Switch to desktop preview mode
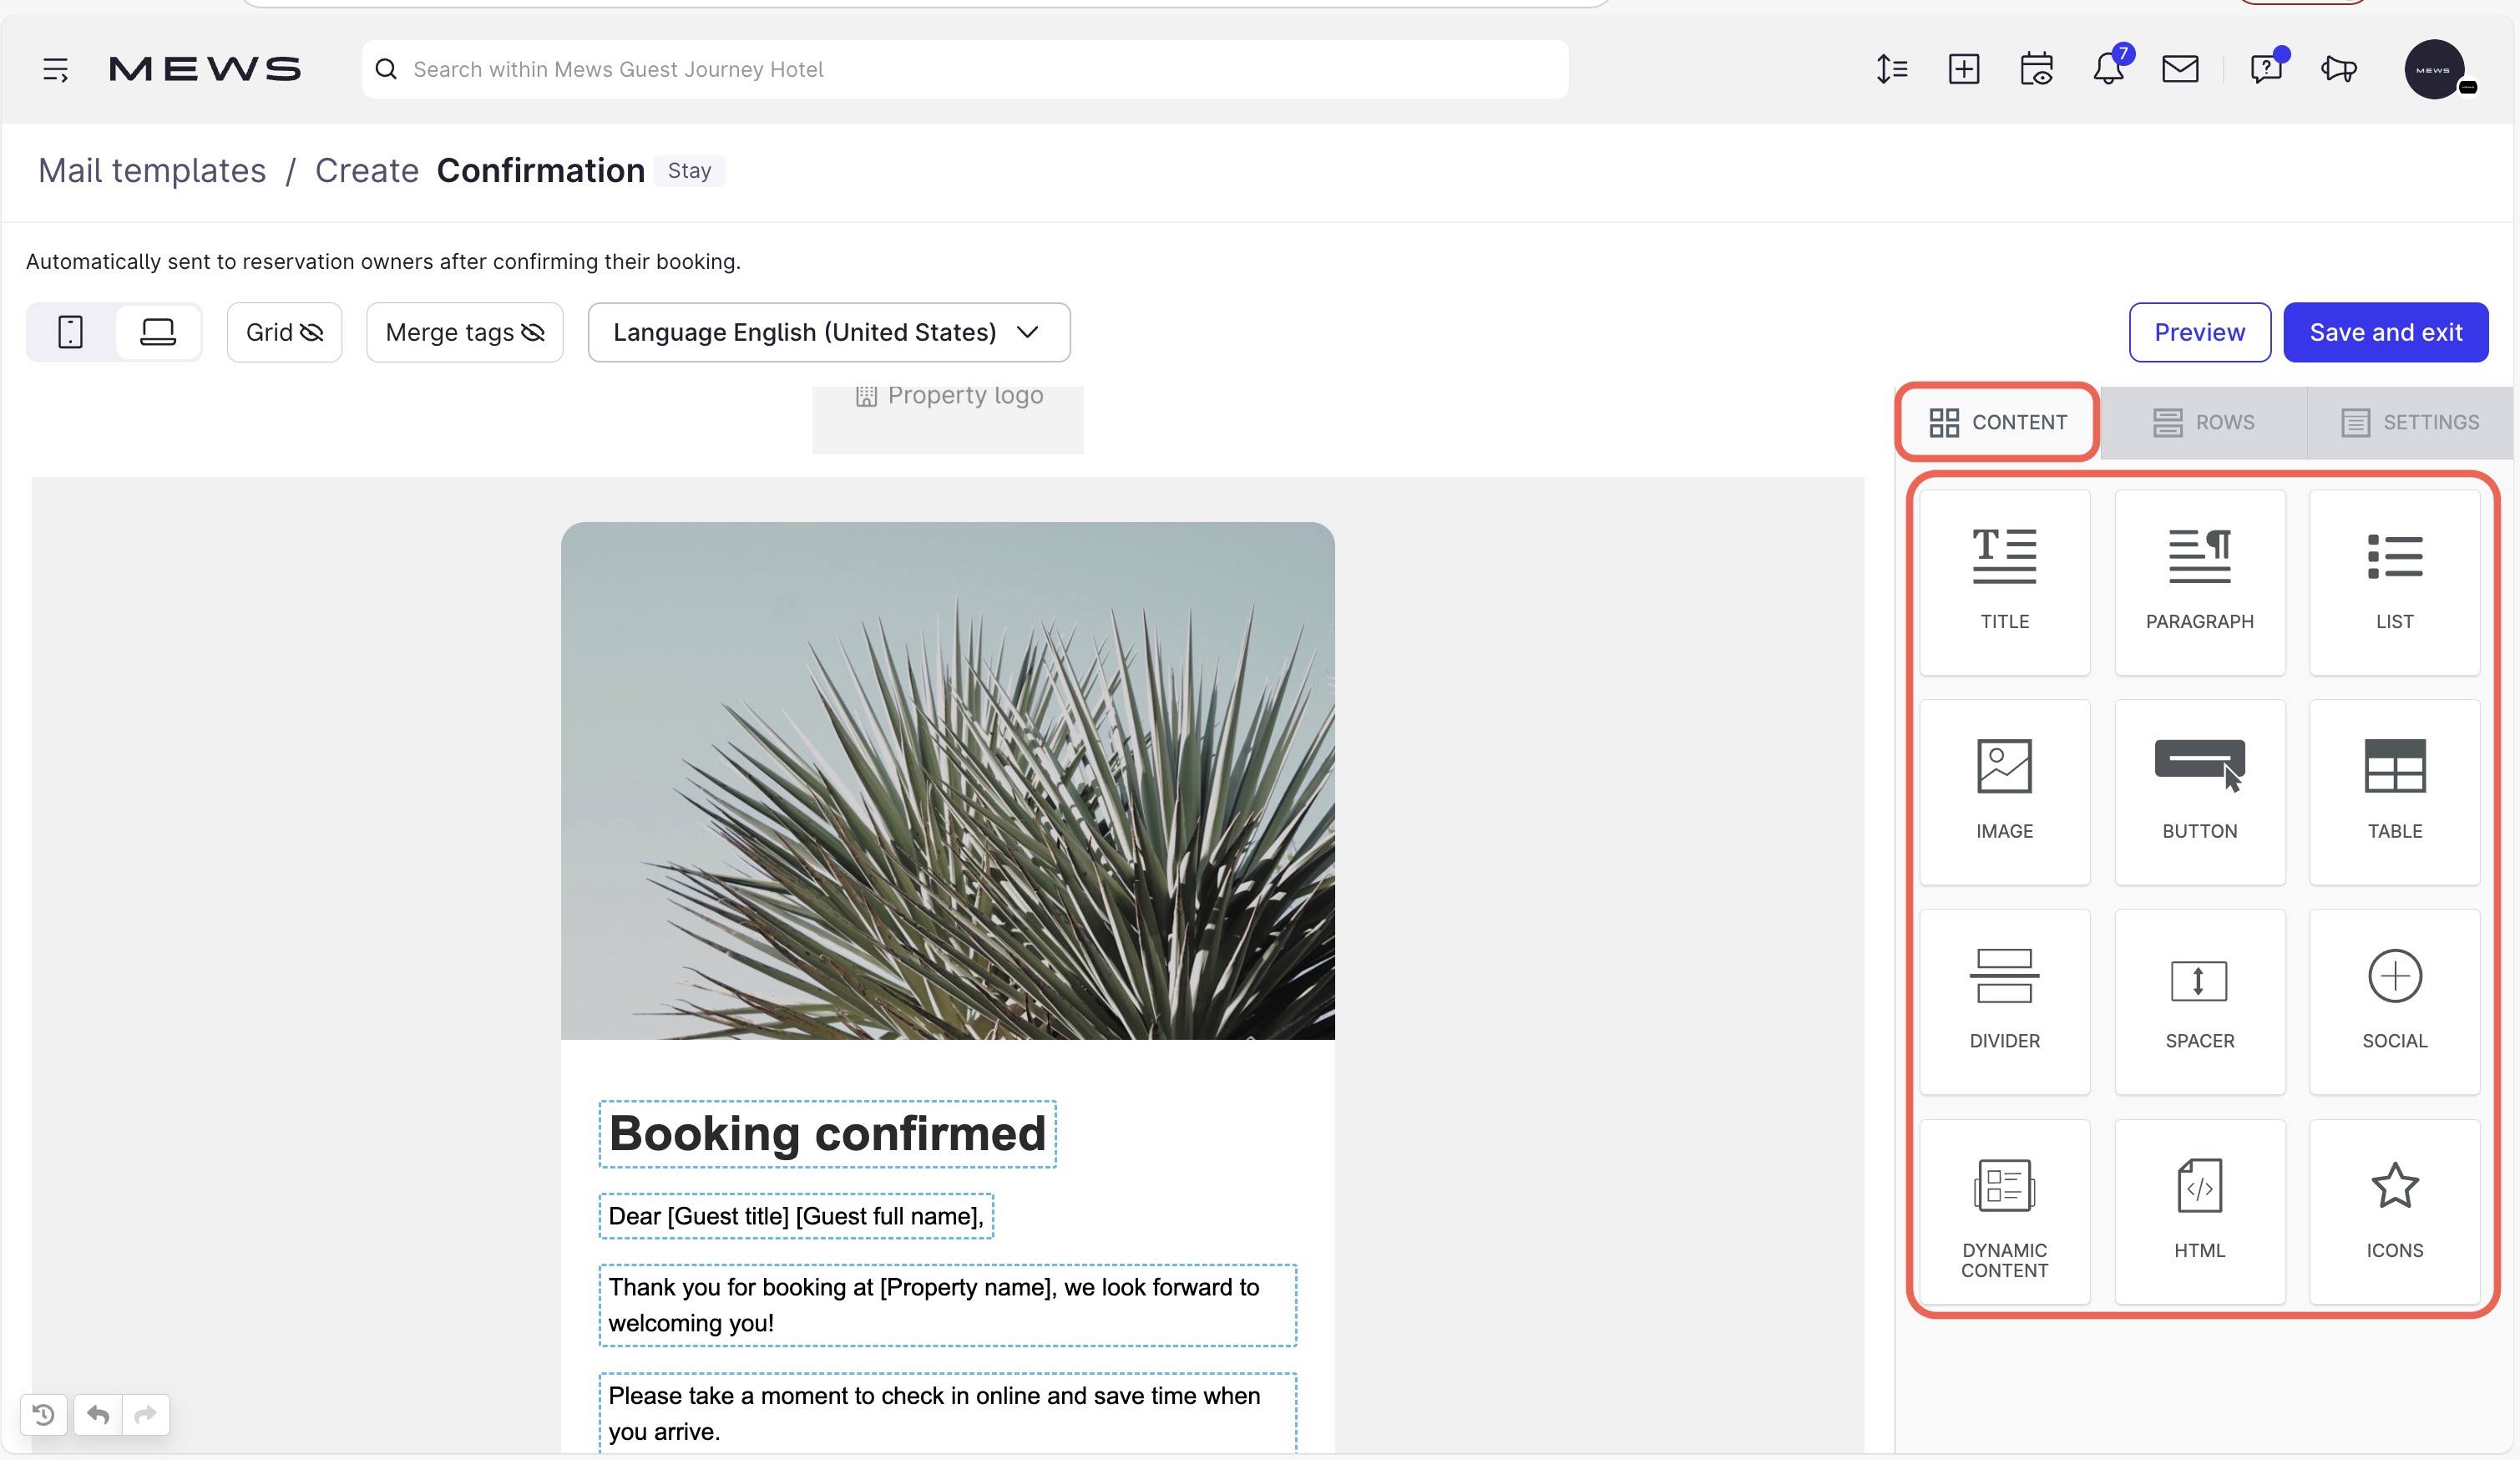2520x1460 pixels. 158,332
